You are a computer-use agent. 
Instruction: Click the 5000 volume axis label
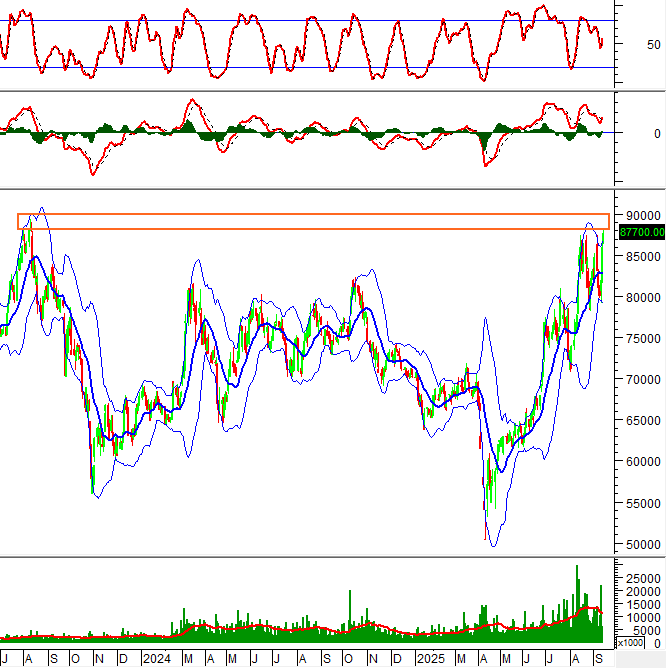click(x=646, y=630)
